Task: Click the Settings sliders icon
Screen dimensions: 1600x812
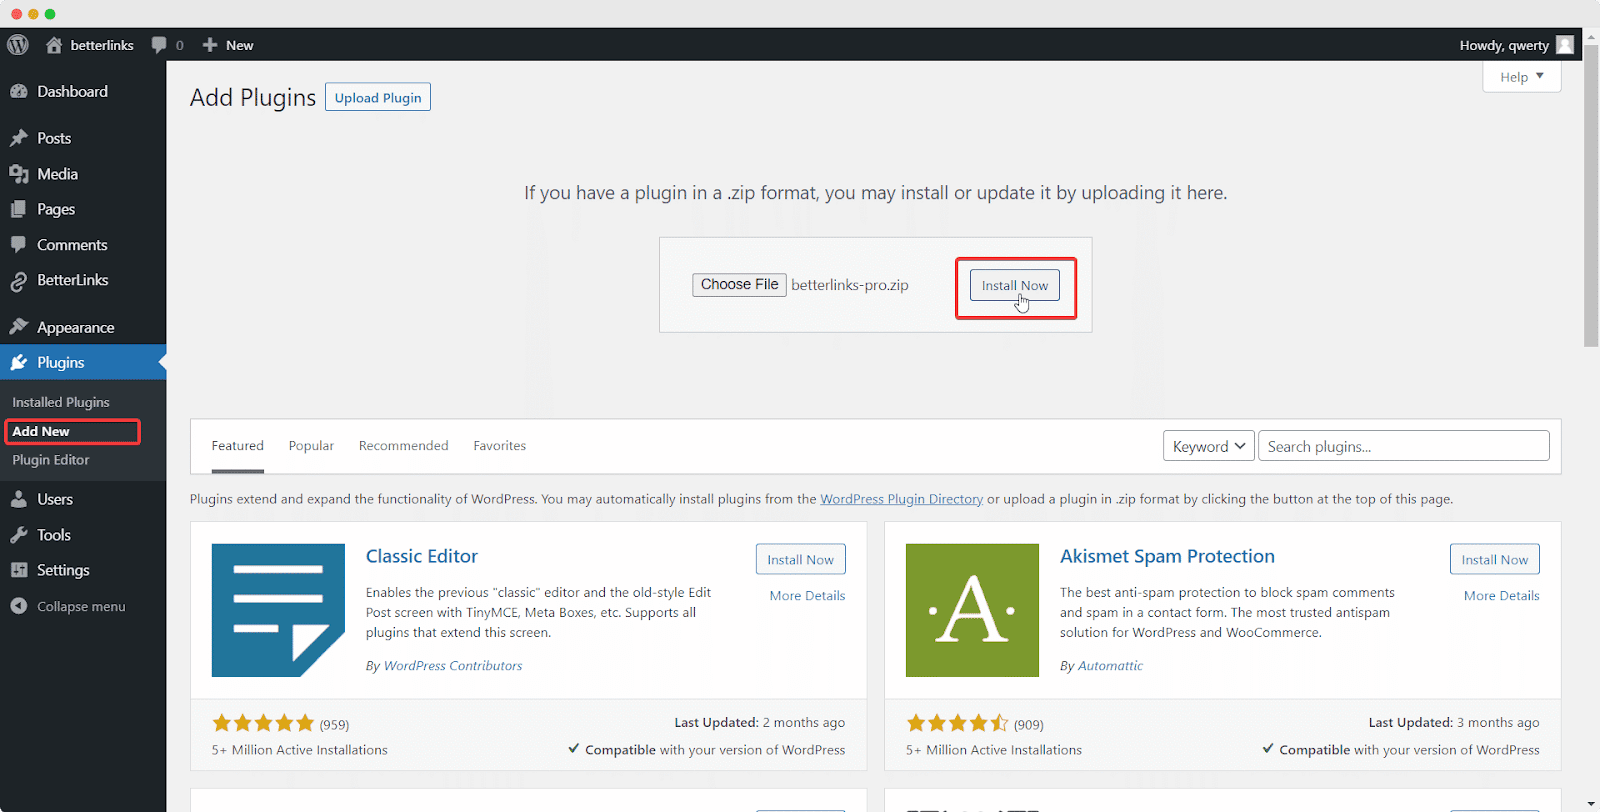Action: pos(19,570)
